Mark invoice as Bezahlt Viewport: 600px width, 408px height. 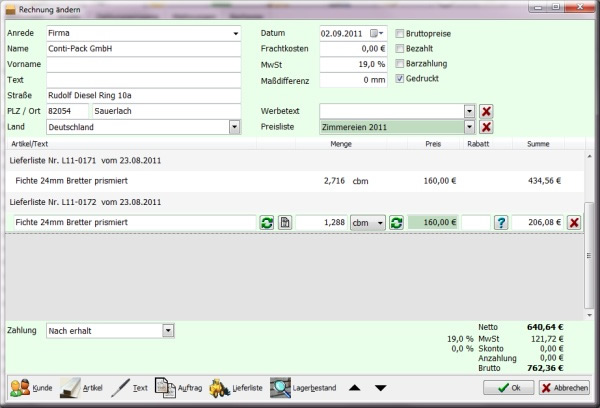399,49
